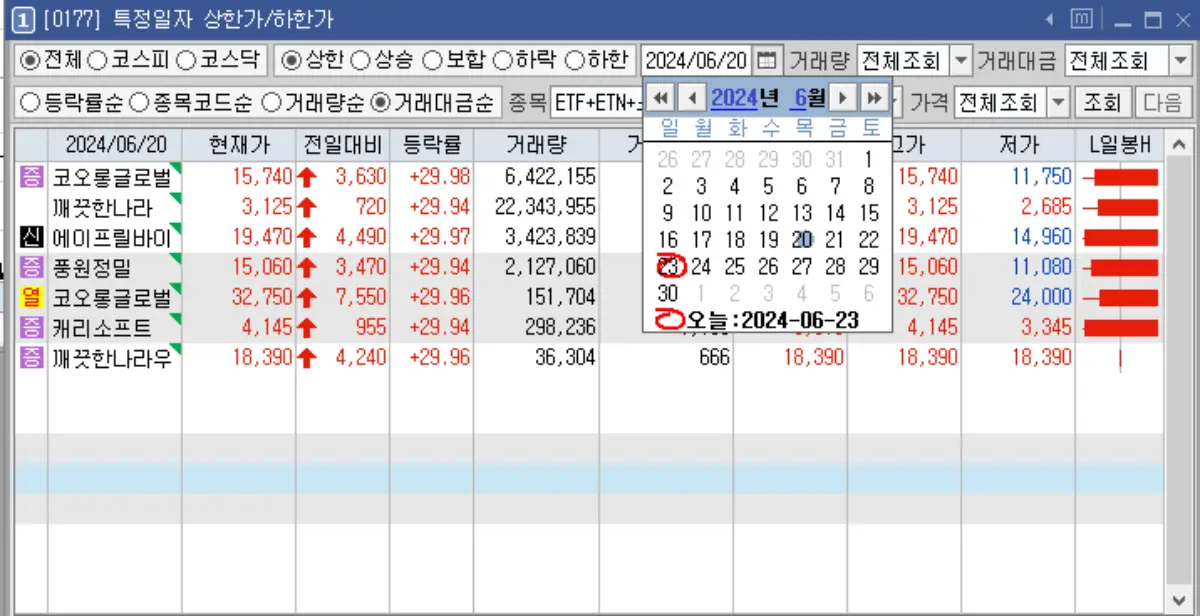
Task: Expand the 가격 전체조회 dropdown
Action: click(x=1059, y=101)
